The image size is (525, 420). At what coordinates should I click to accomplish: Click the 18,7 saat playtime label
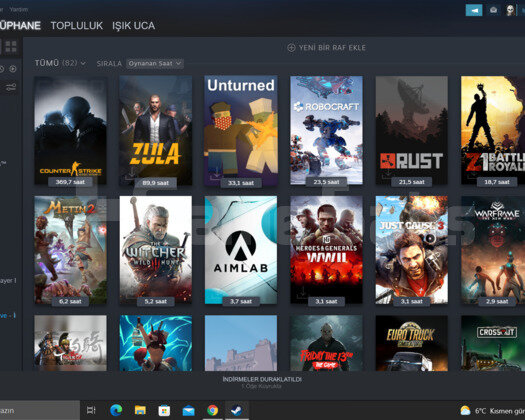[x=497, y=182]
